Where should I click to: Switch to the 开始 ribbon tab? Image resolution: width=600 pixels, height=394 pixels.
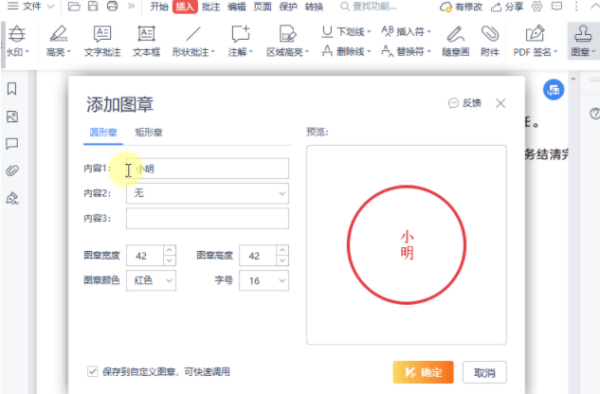159,7
